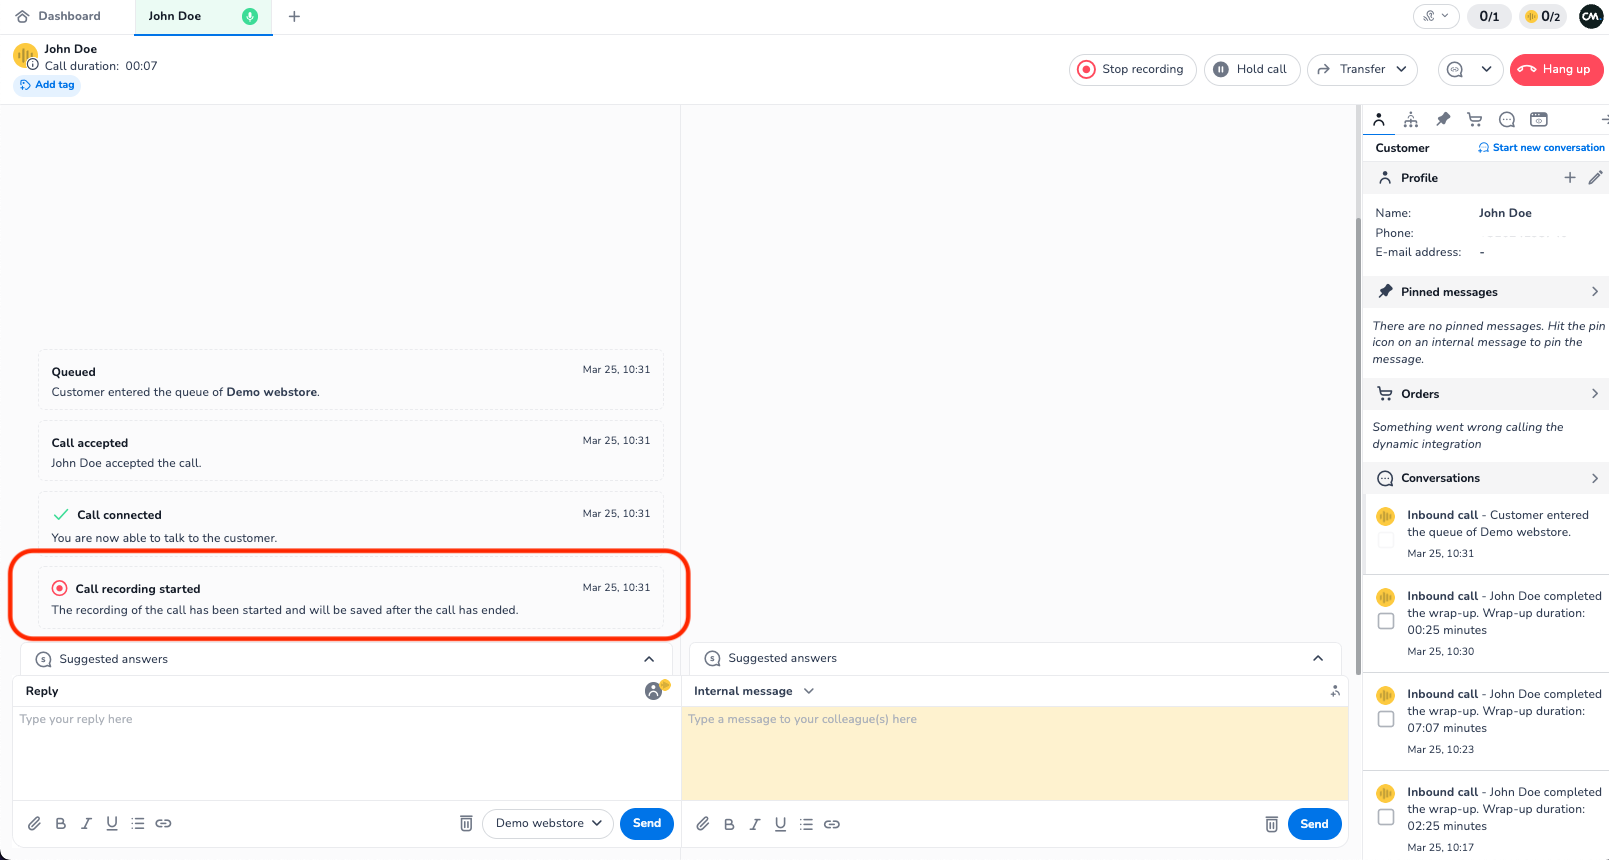
Task: Hang up the call
Action: point(1556,69)
